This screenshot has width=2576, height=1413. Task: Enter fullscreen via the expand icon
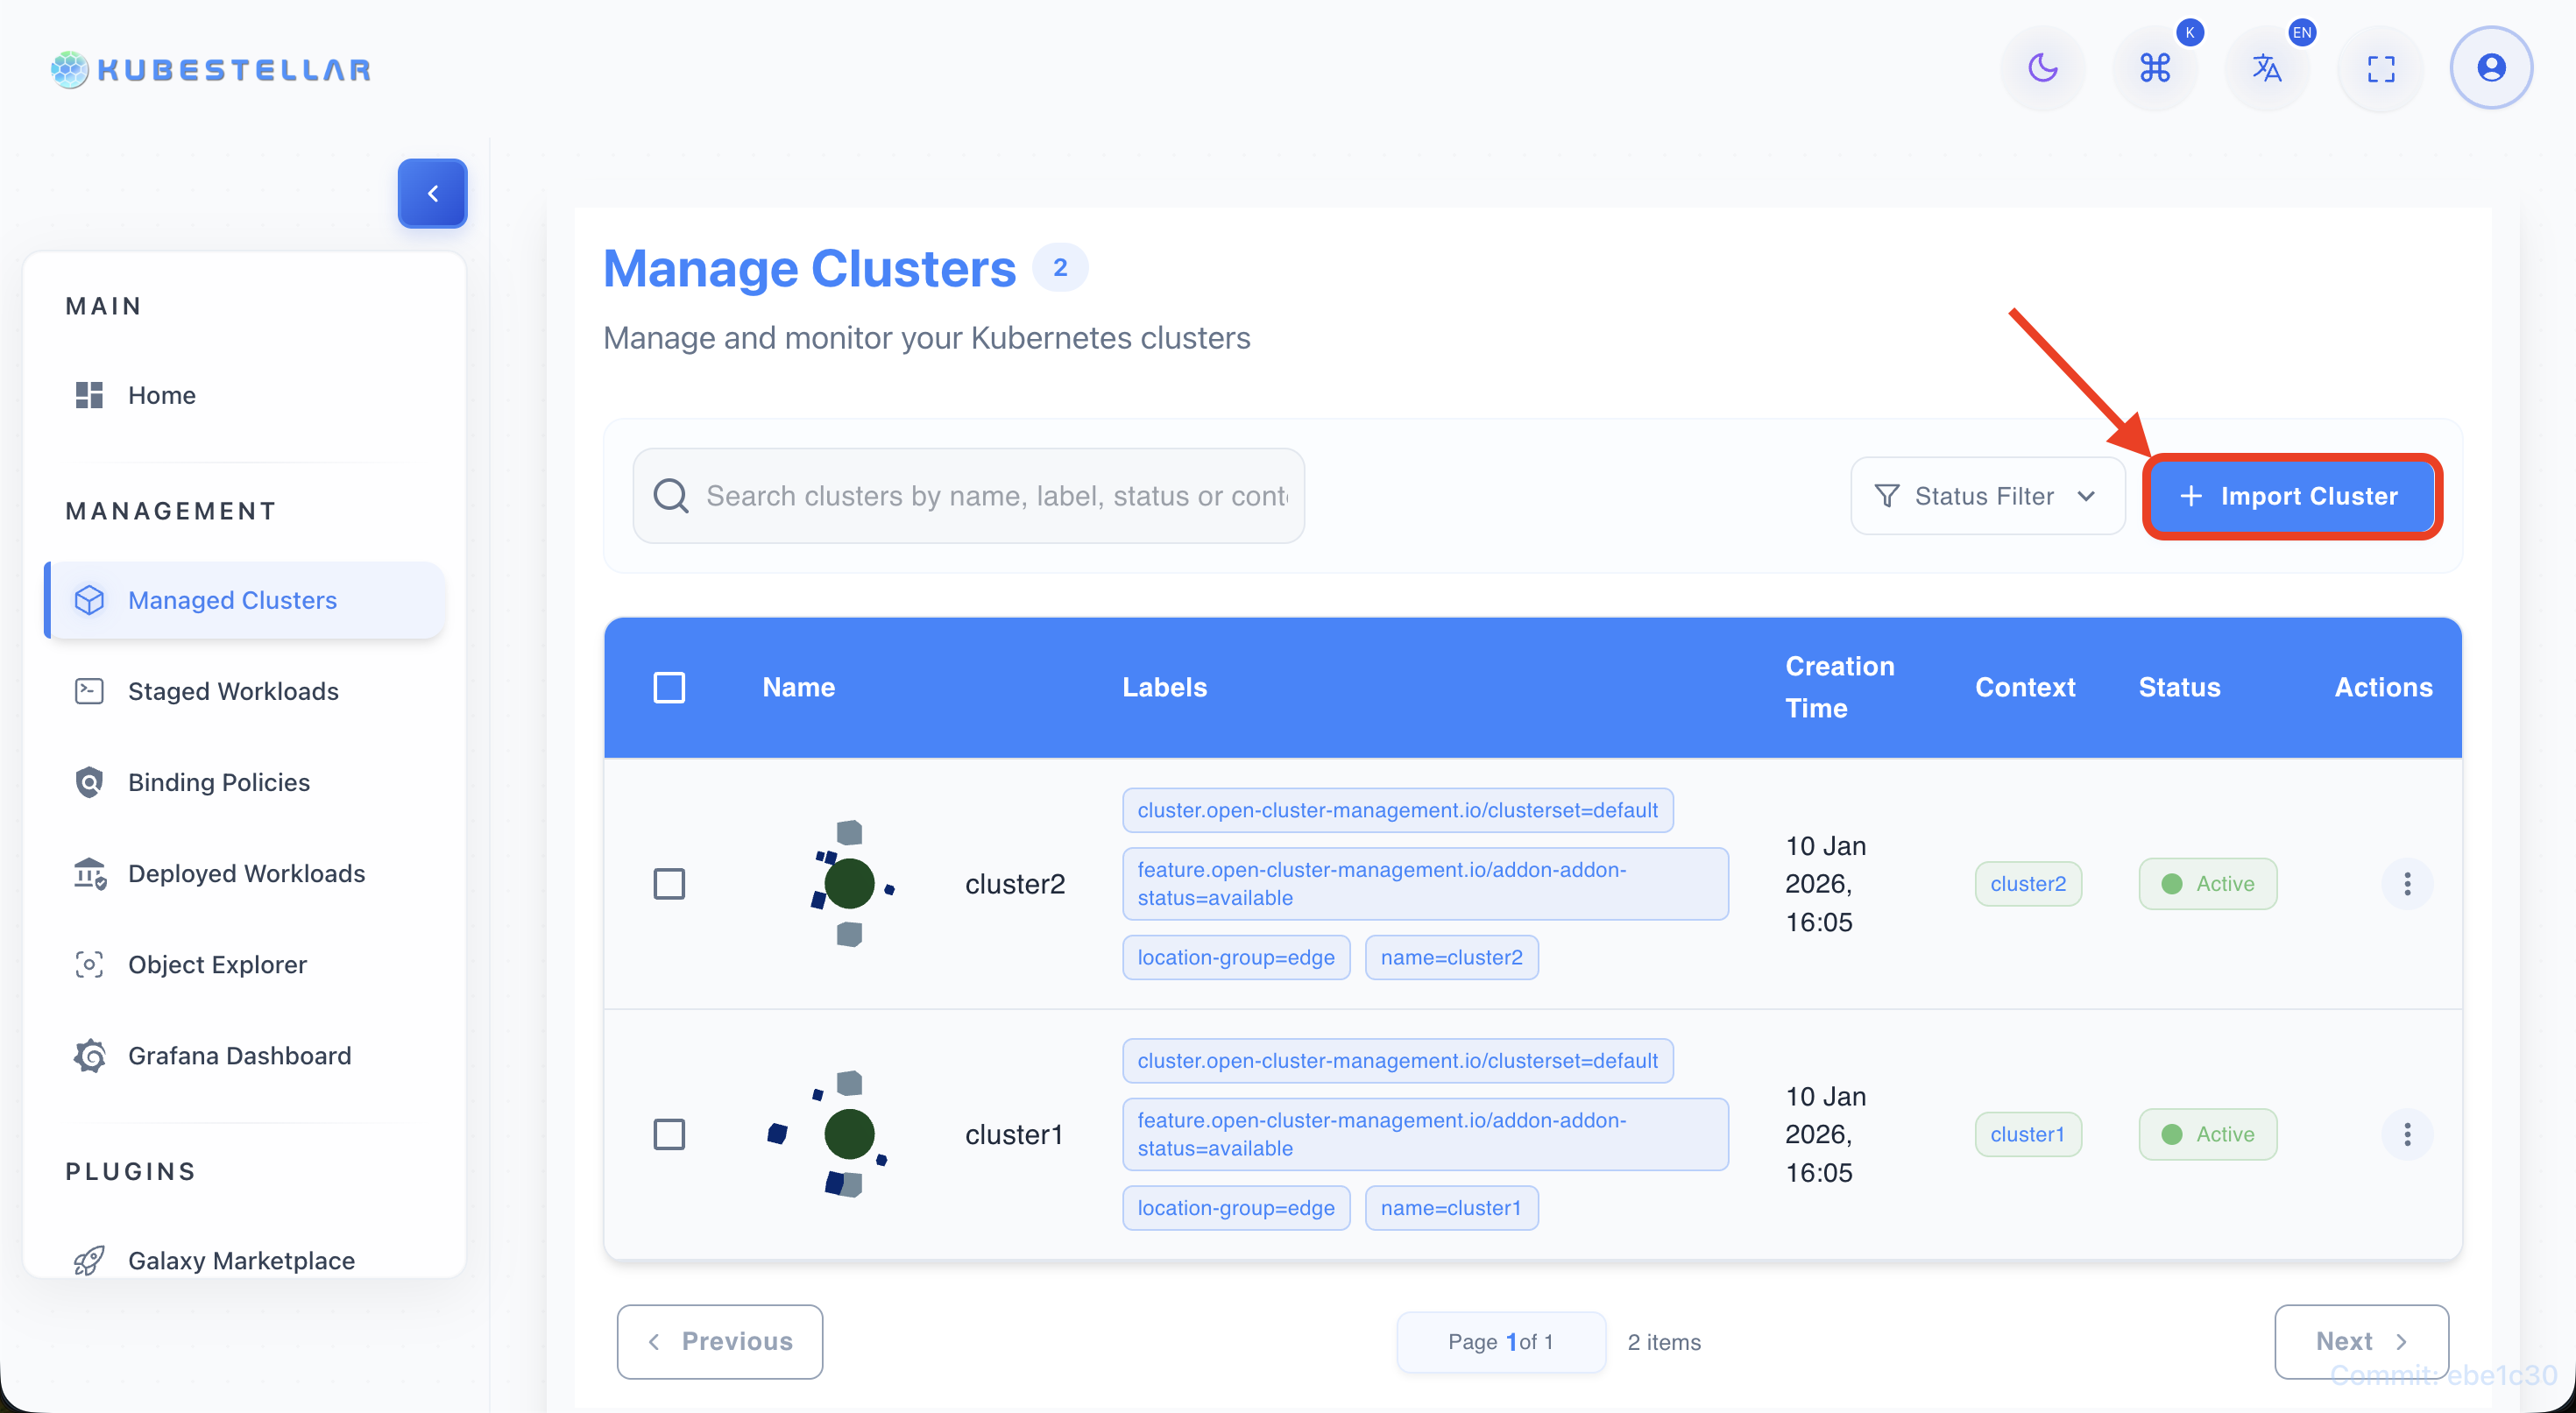pyautogui.click(x=2381, y=68)
